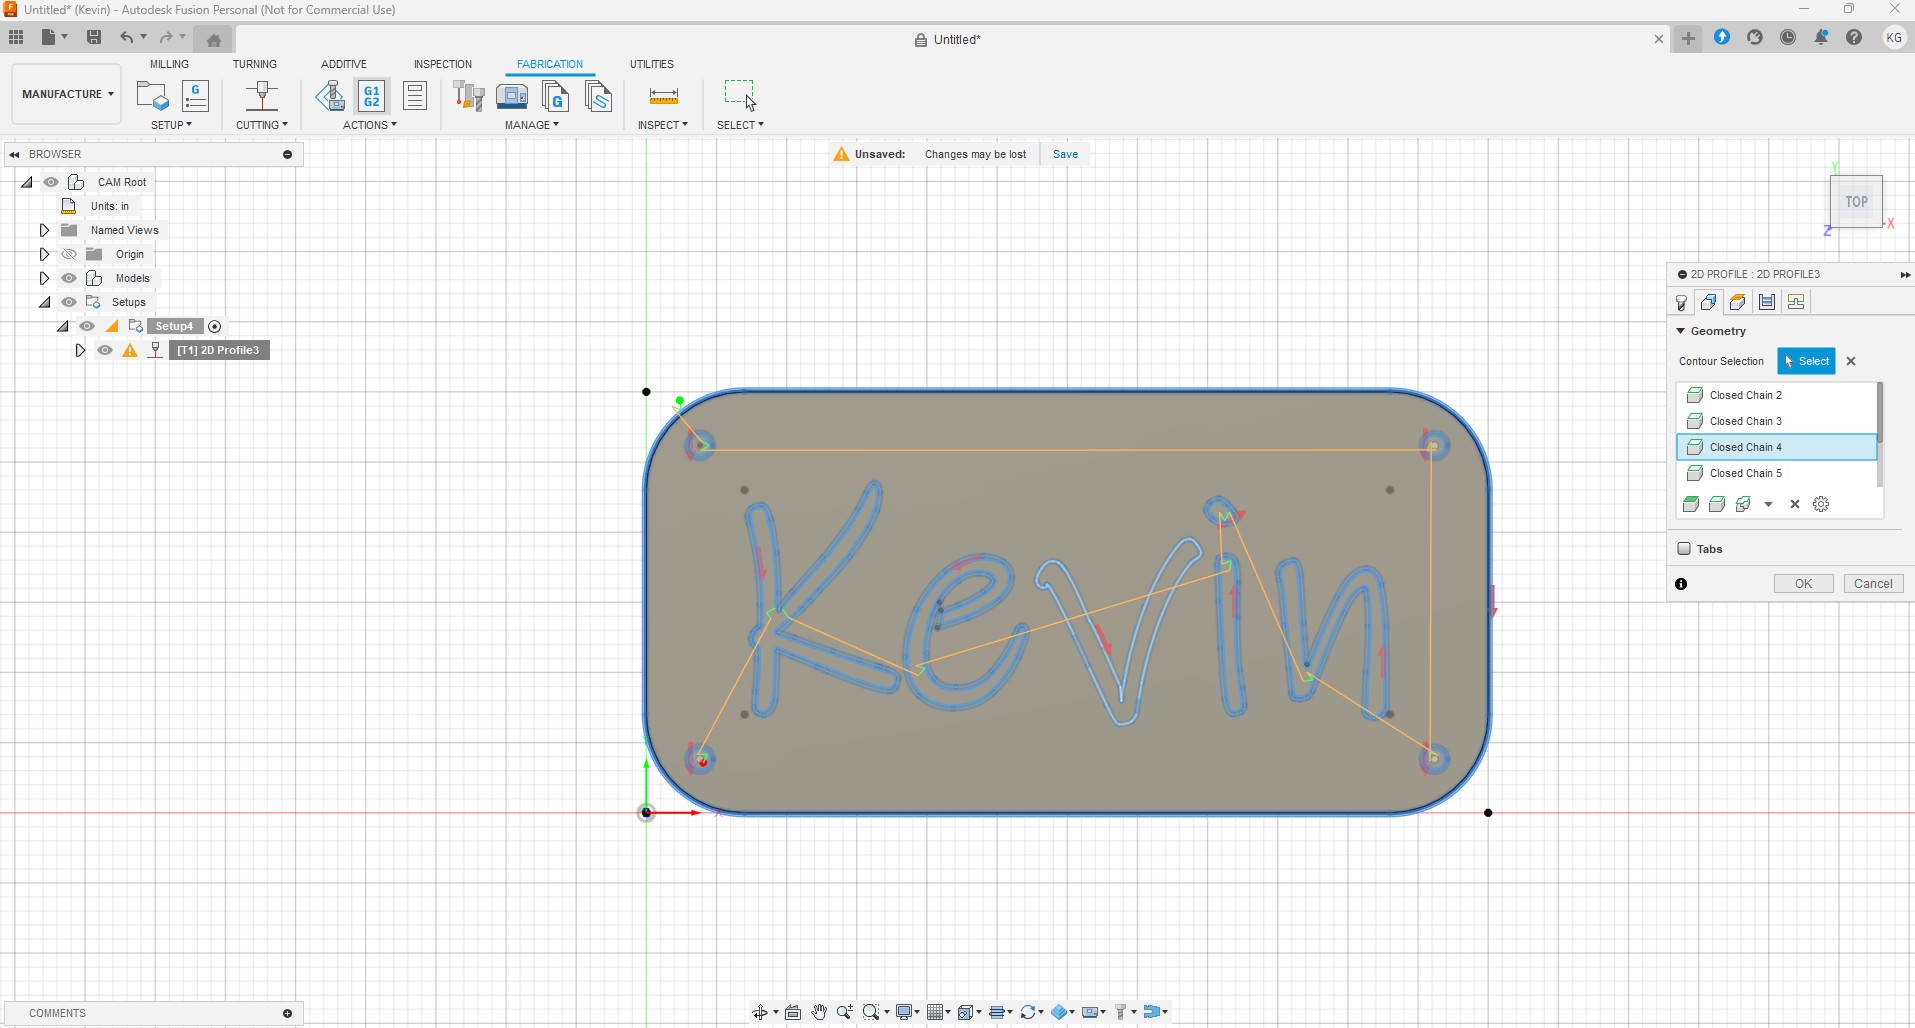Open the Machine Library icon
This screenshot has width=1915, height=1028.
coord(512,95)
